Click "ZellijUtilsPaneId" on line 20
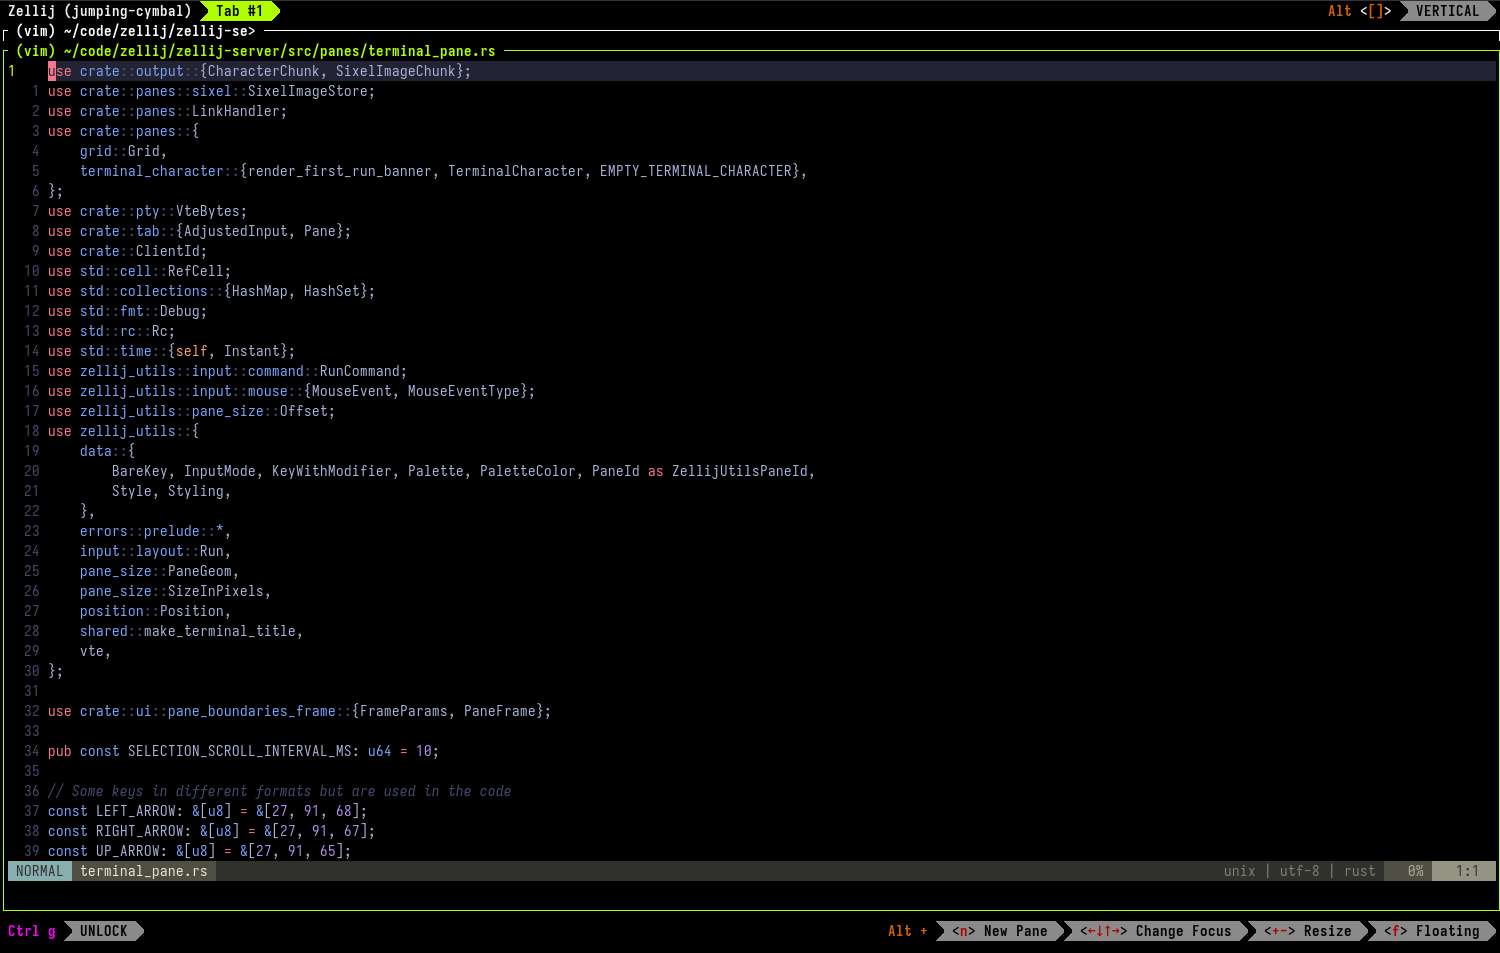 coord(740,471)
